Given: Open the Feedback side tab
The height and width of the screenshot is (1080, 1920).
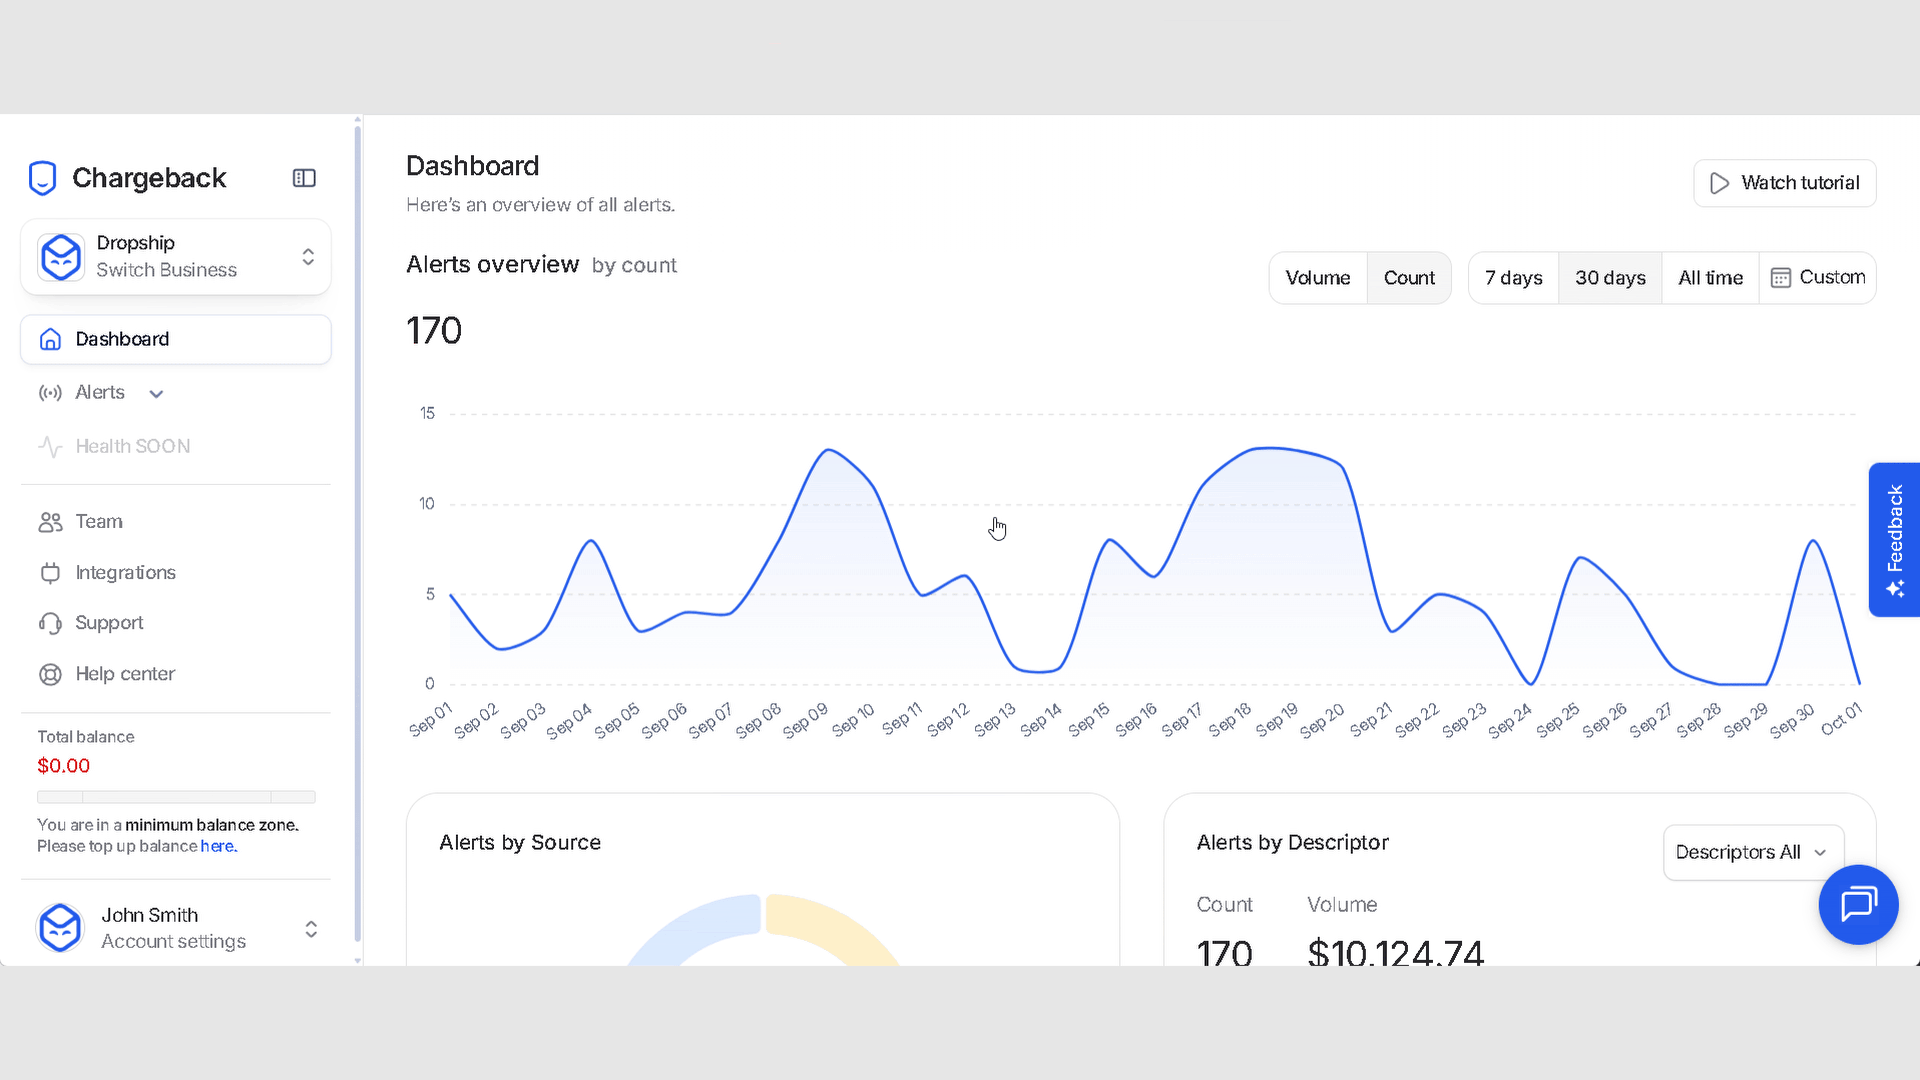Looking at the screenshot, I should coord(1894,540).
